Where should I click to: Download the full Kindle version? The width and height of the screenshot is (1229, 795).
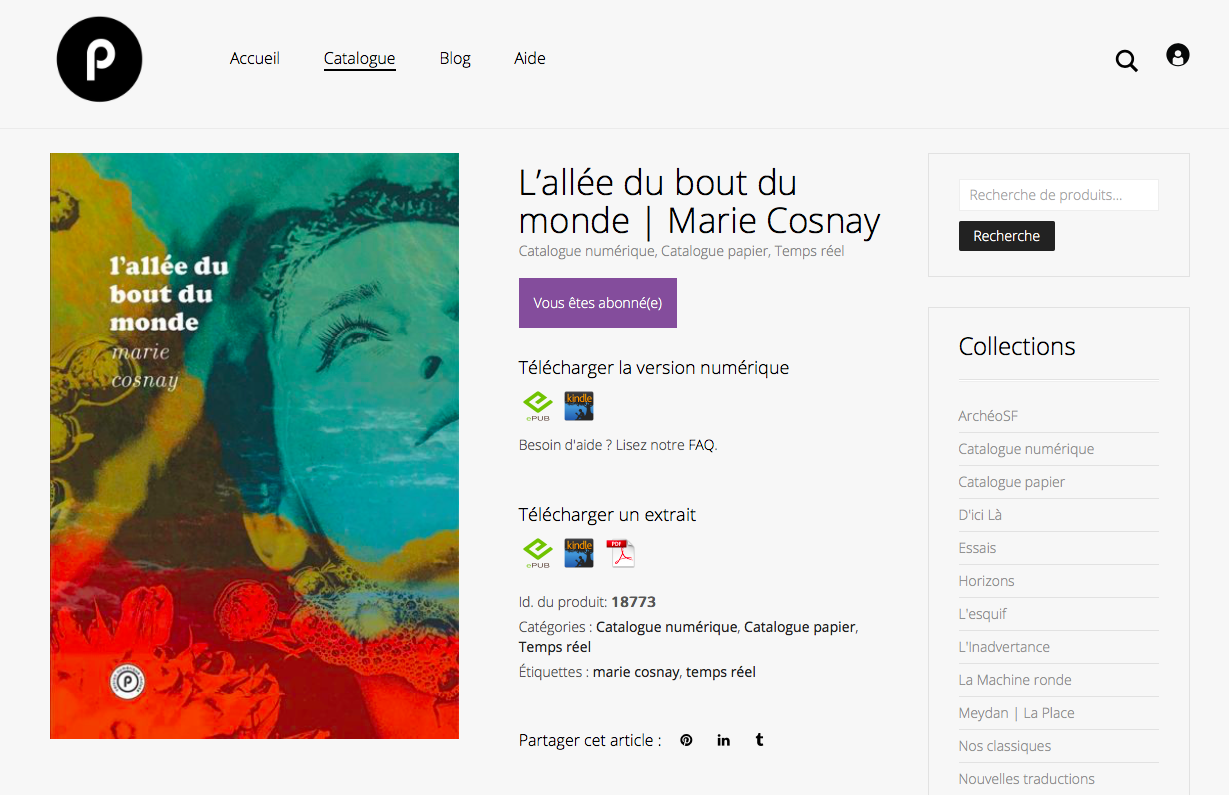point(579,406)
